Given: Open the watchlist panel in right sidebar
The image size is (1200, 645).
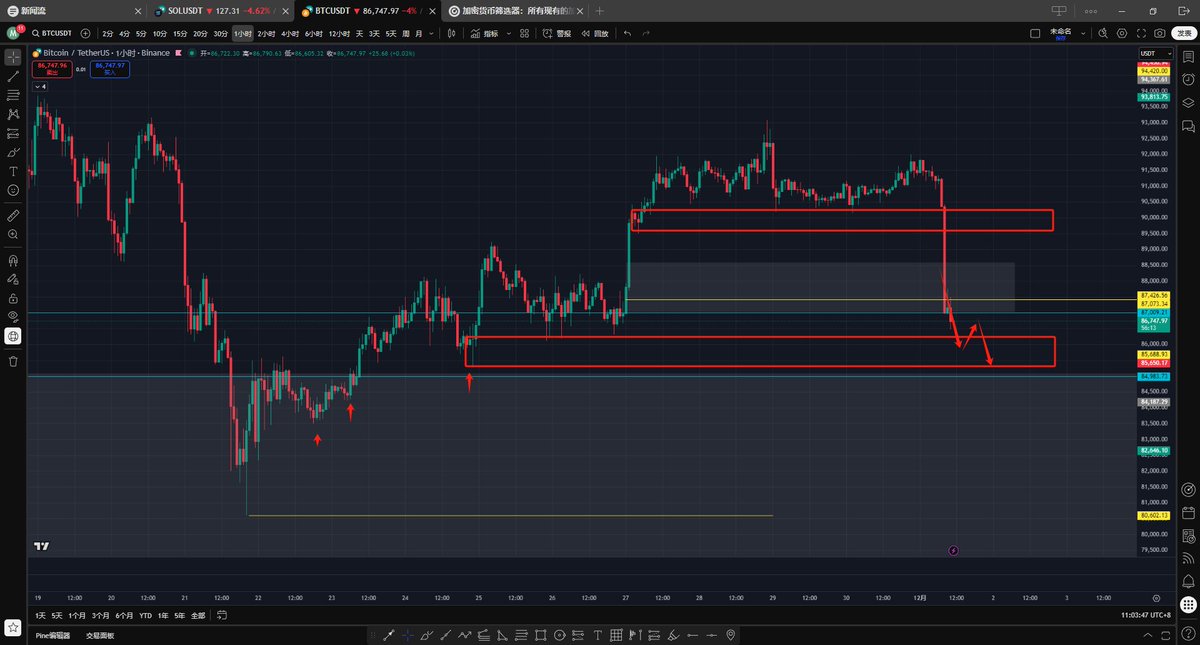Looking at the screenshot, I should [1188, 56].
